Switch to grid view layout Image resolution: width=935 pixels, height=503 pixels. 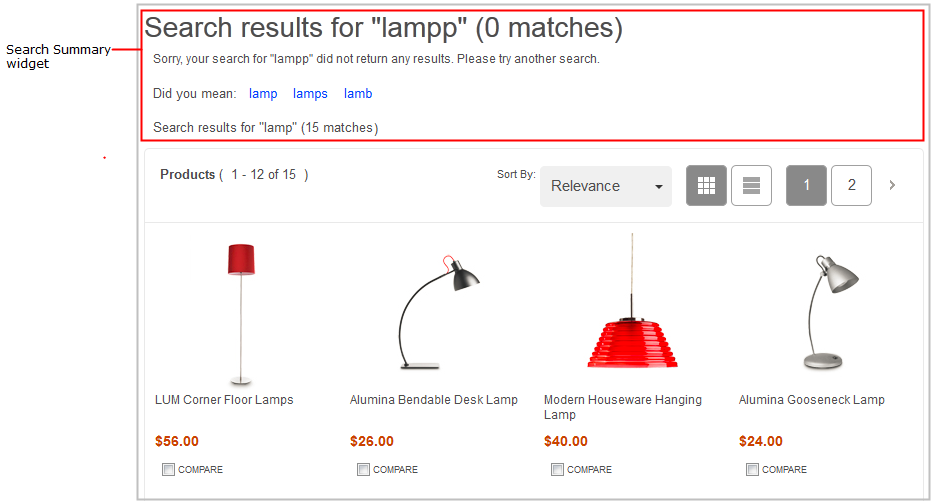pos(706,186)
